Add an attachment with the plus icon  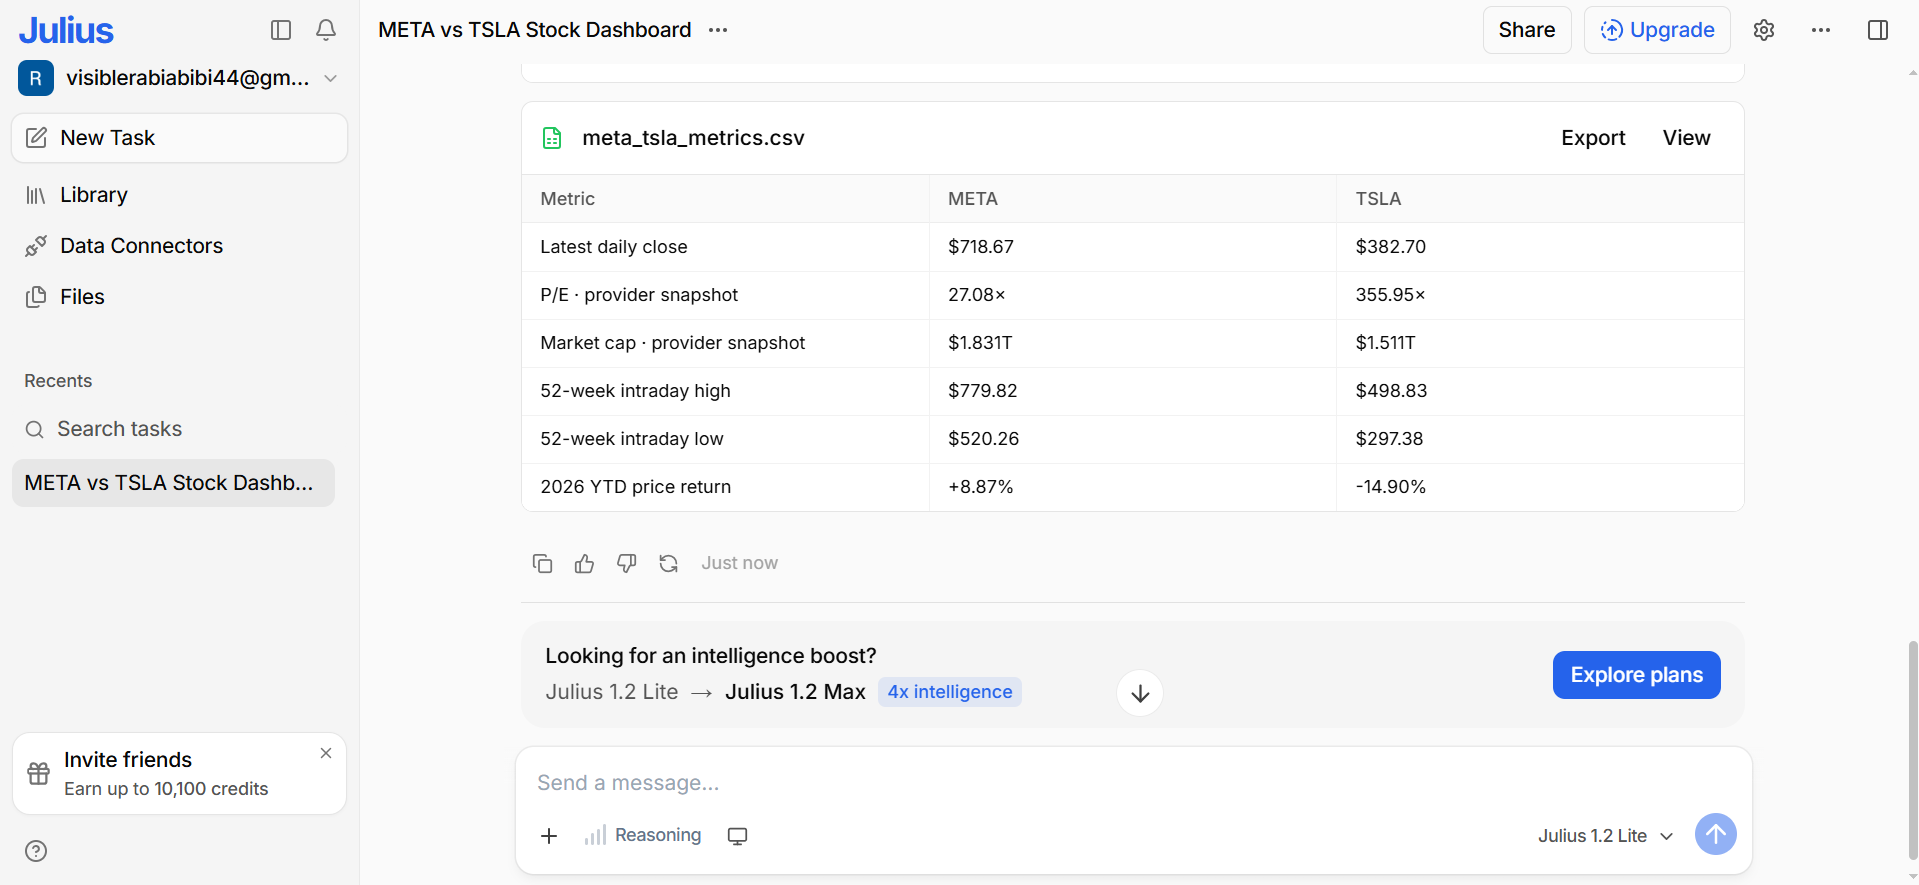pyautogui.click(x=549, y=836)
